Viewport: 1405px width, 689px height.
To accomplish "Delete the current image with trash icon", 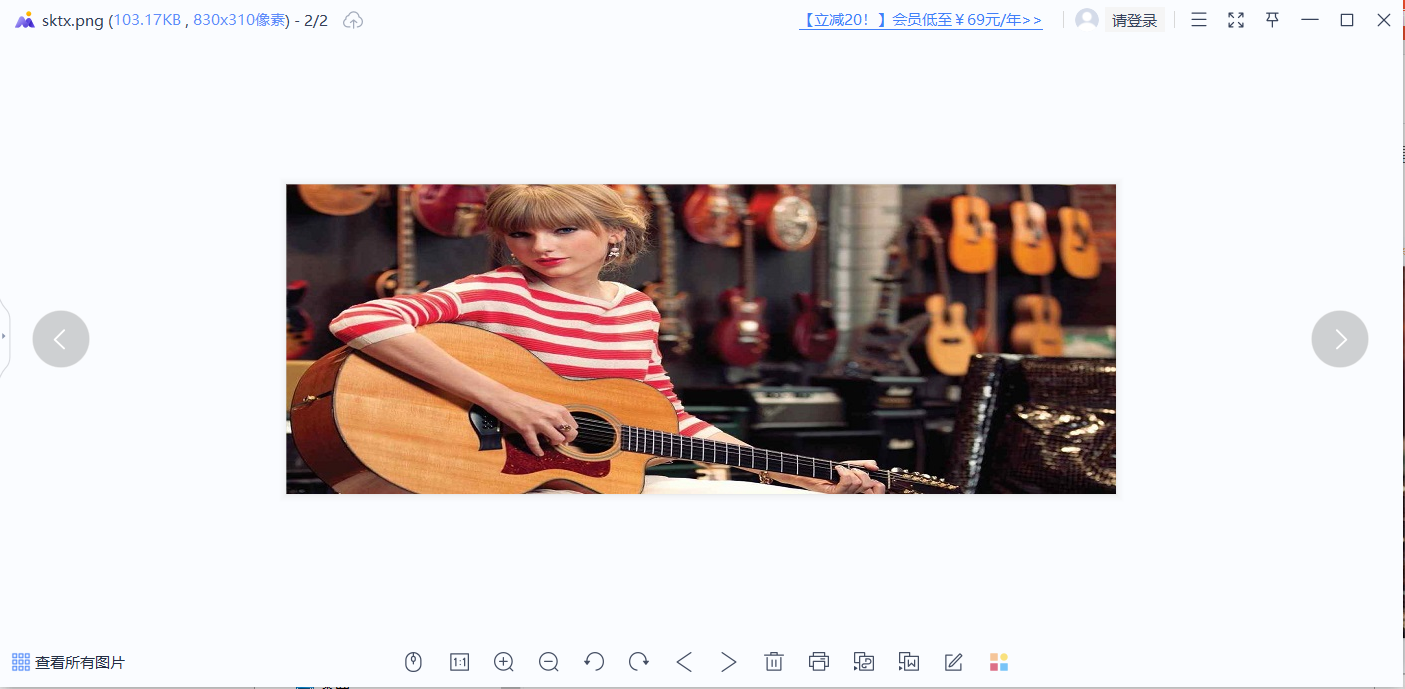I will [x=774, y=662].
